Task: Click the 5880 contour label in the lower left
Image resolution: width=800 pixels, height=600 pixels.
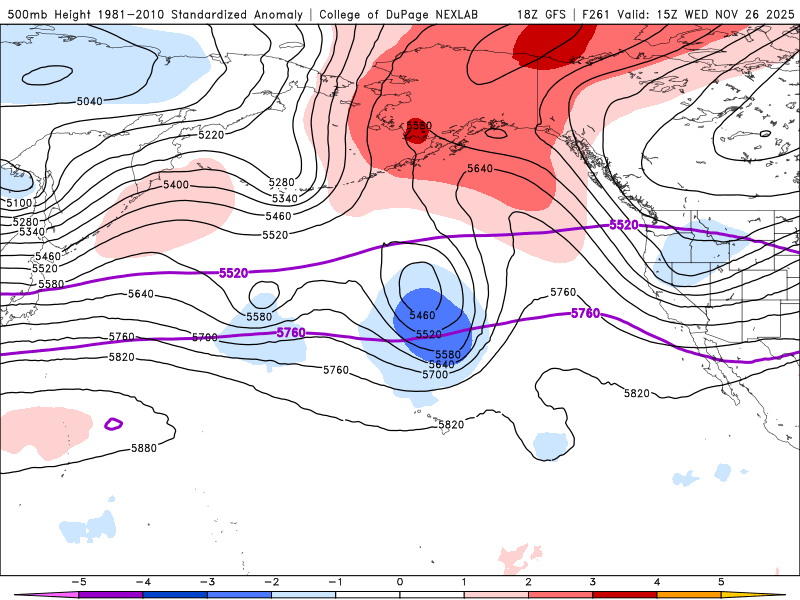Action: [x=144, y=448]
